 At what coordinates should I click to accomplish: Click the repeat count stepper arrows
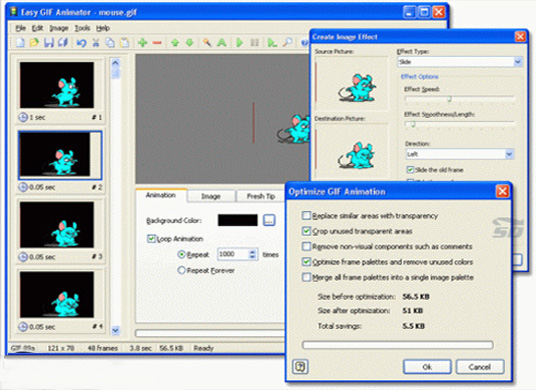(x=253, y=254)
